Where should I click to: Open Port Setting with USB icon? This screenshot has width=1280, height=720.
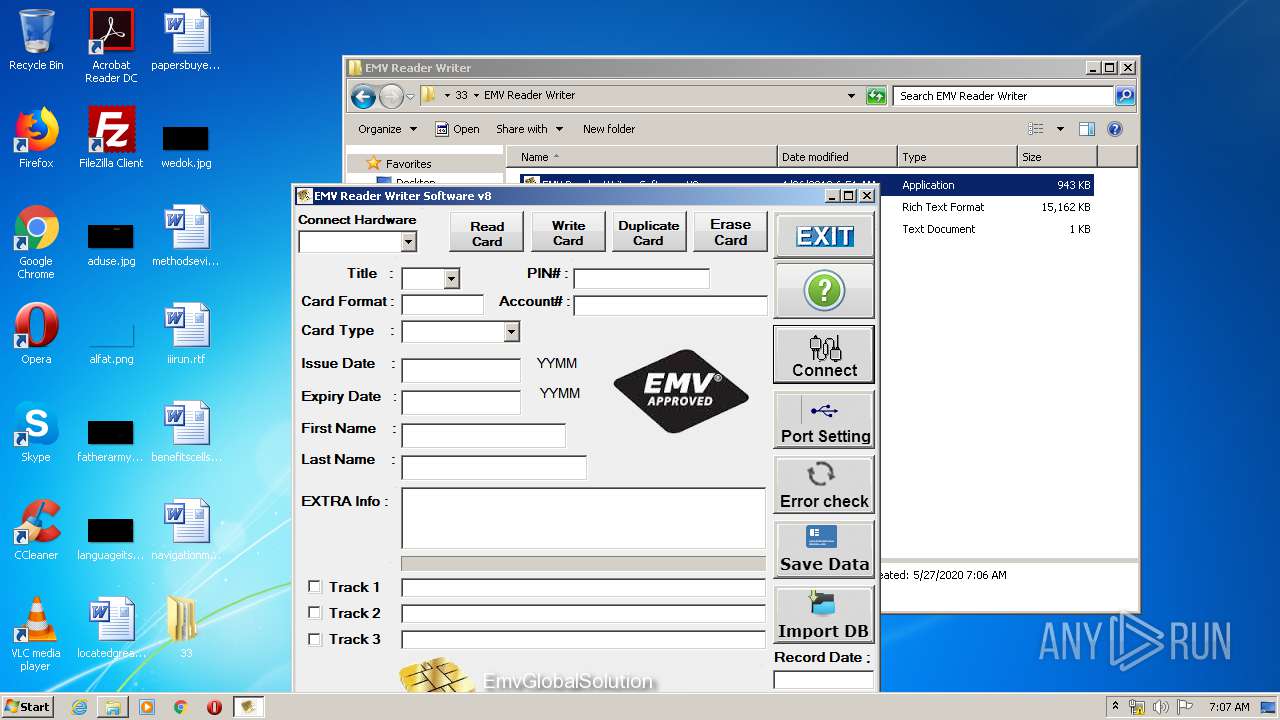[x=824, y=419]
